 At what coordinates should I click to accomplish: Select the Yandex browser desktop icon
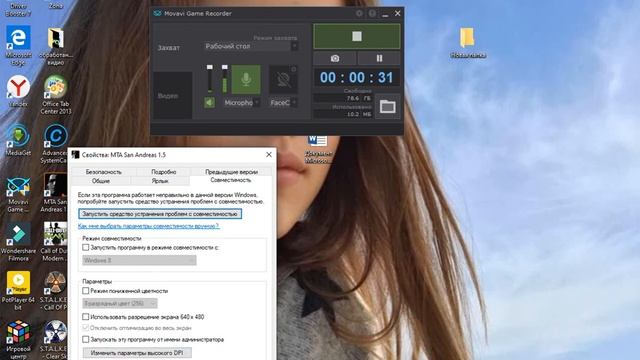point(18,91)
